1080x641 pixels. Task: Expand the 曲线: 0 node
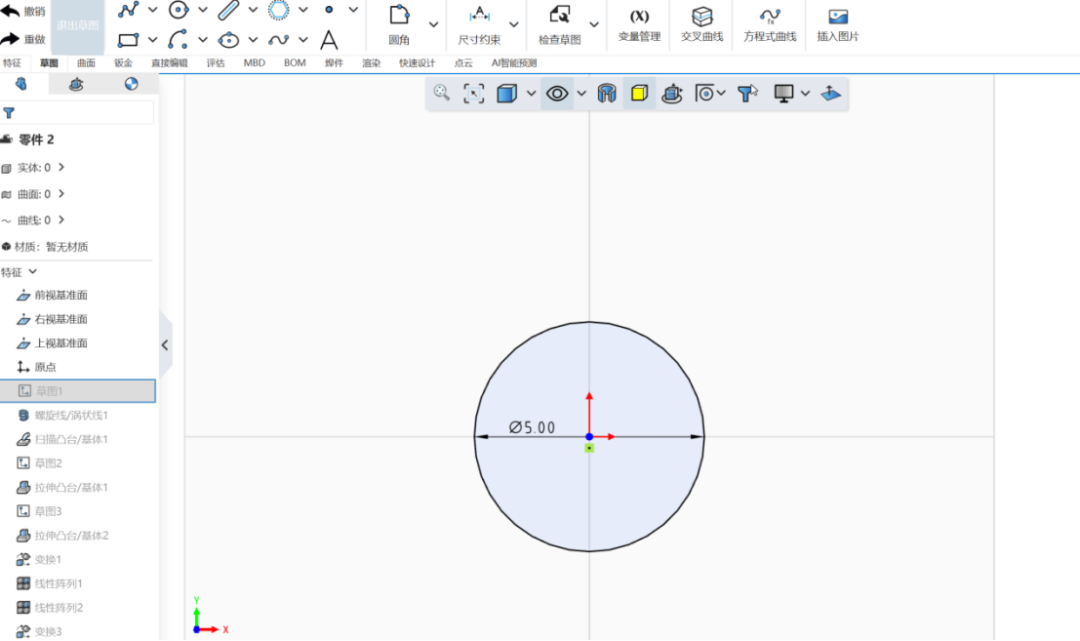click(x=61, y=220)
